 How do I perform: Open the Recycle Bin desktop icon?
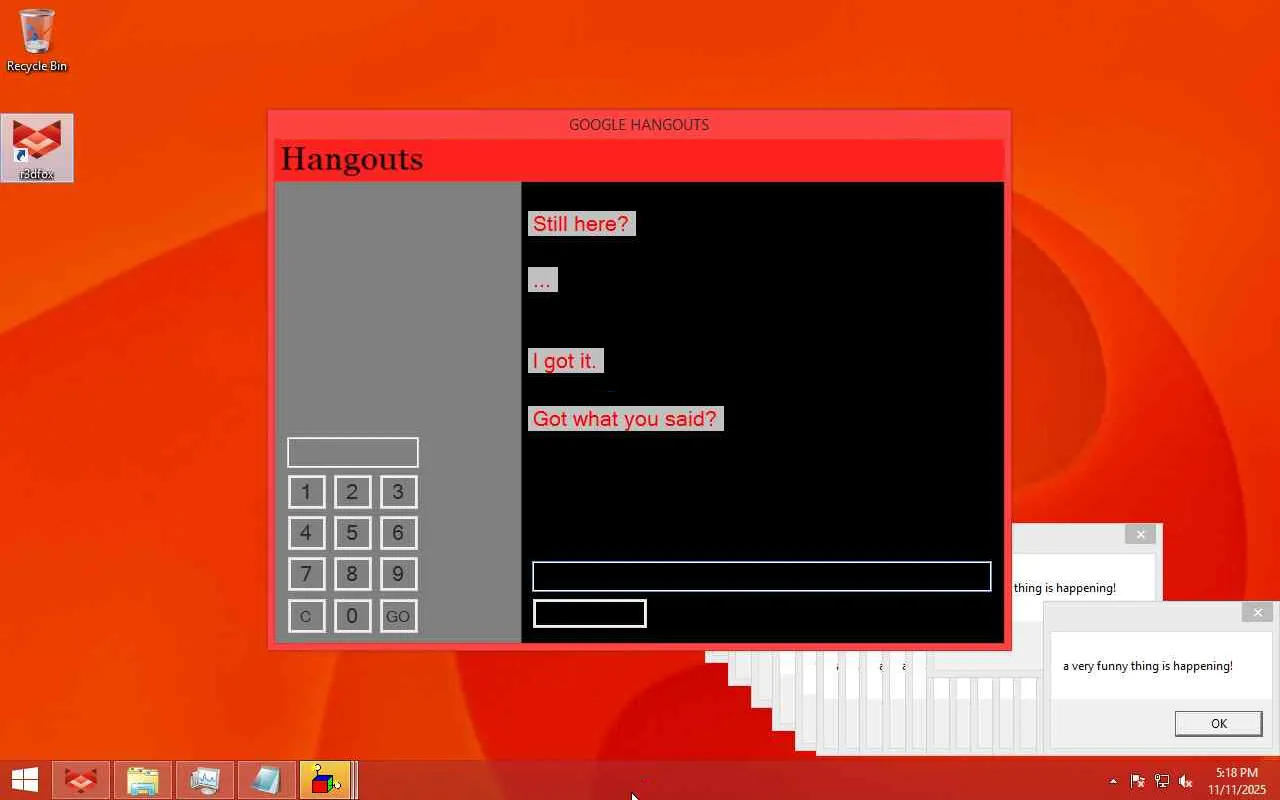pos(37,40)
